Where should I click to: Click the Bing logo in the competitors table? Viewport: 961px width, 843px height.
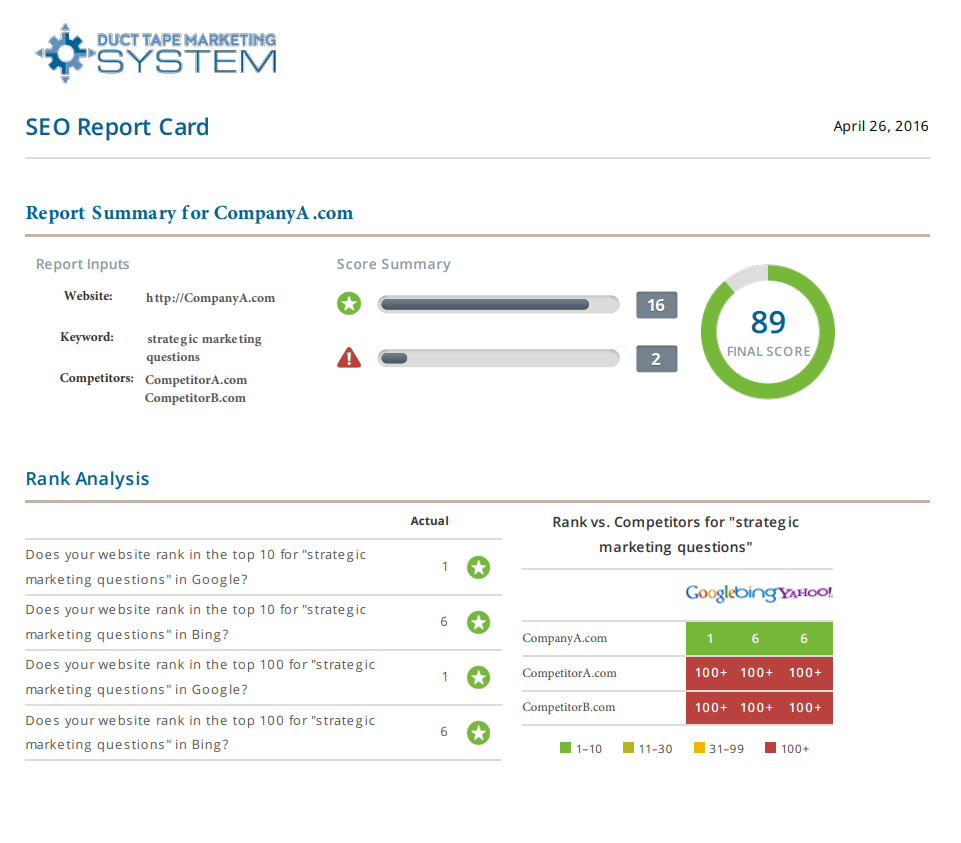[x=756, y=593]
